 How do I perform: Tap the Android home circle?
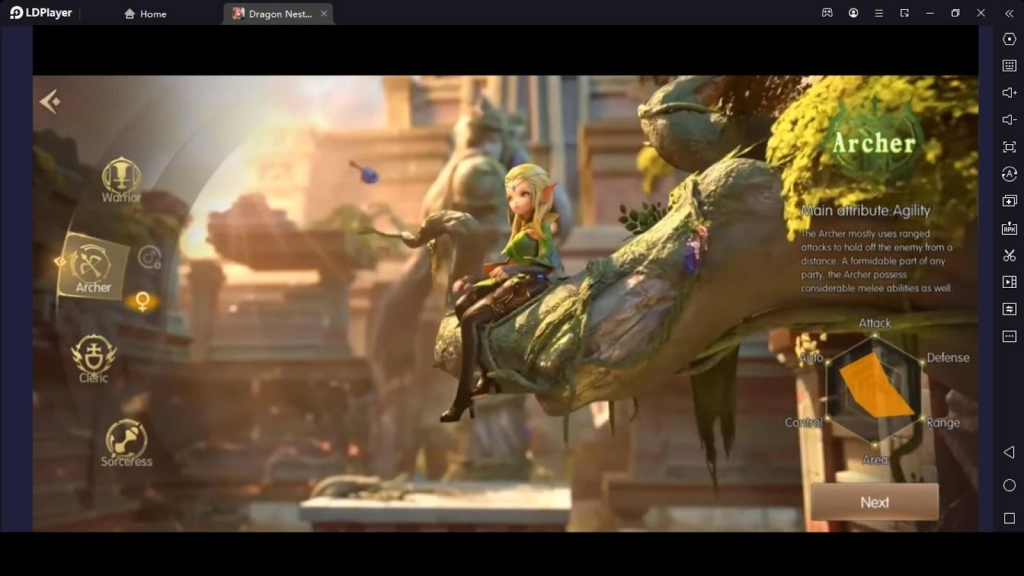[1009, 485]
